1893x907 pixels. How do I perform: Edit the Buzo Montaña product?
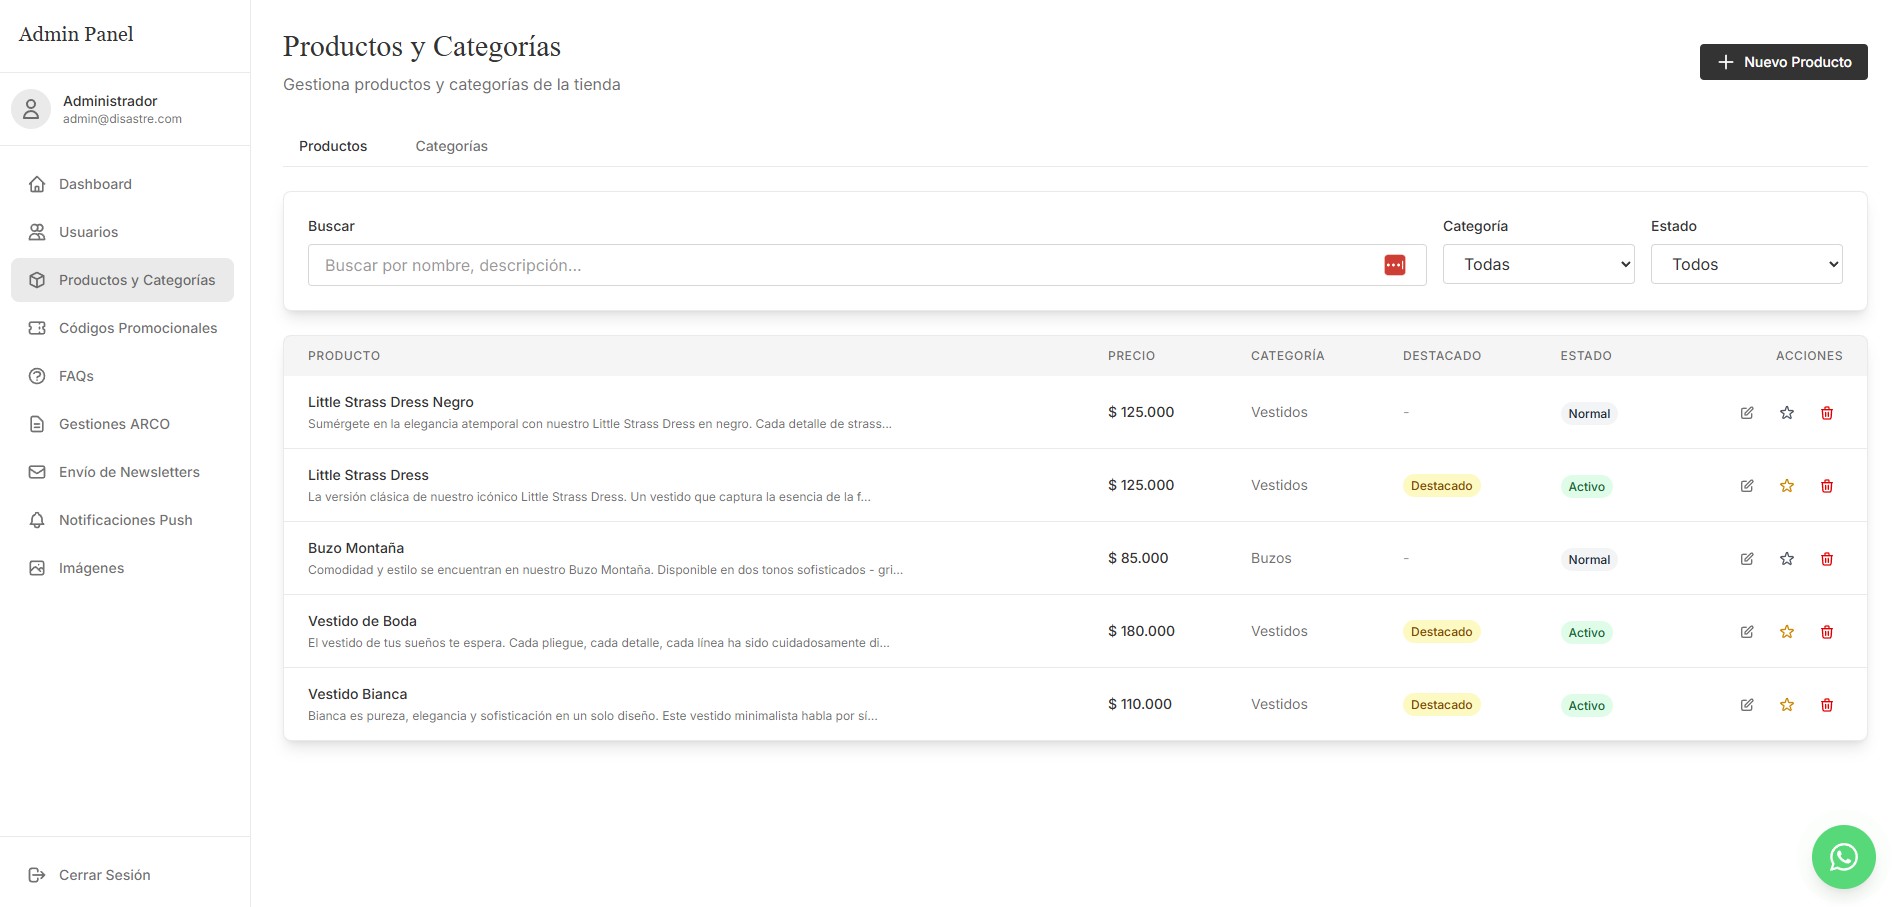tap(1747, 559)
